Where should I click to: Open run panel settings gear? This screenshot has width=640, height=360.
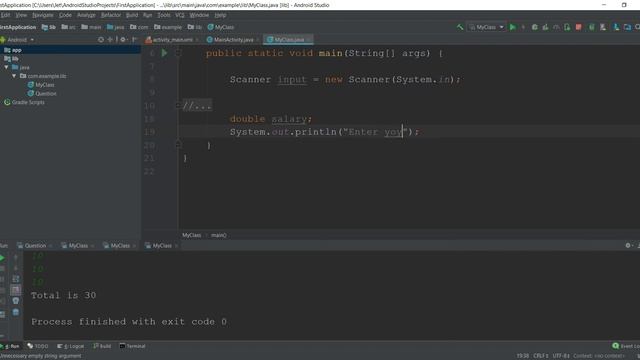pos(628,245)
